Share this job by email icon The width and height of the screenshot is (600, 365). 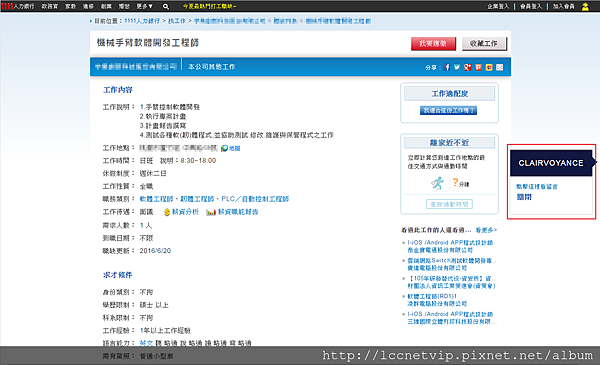500,67
